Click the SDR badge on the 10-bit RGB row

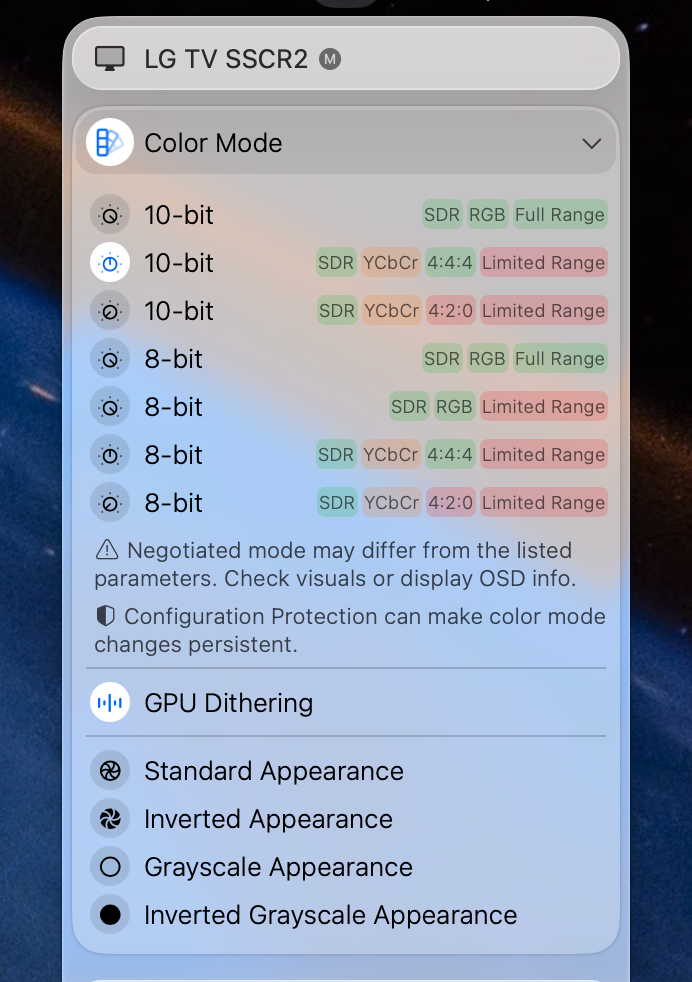(x=442, y=214)
